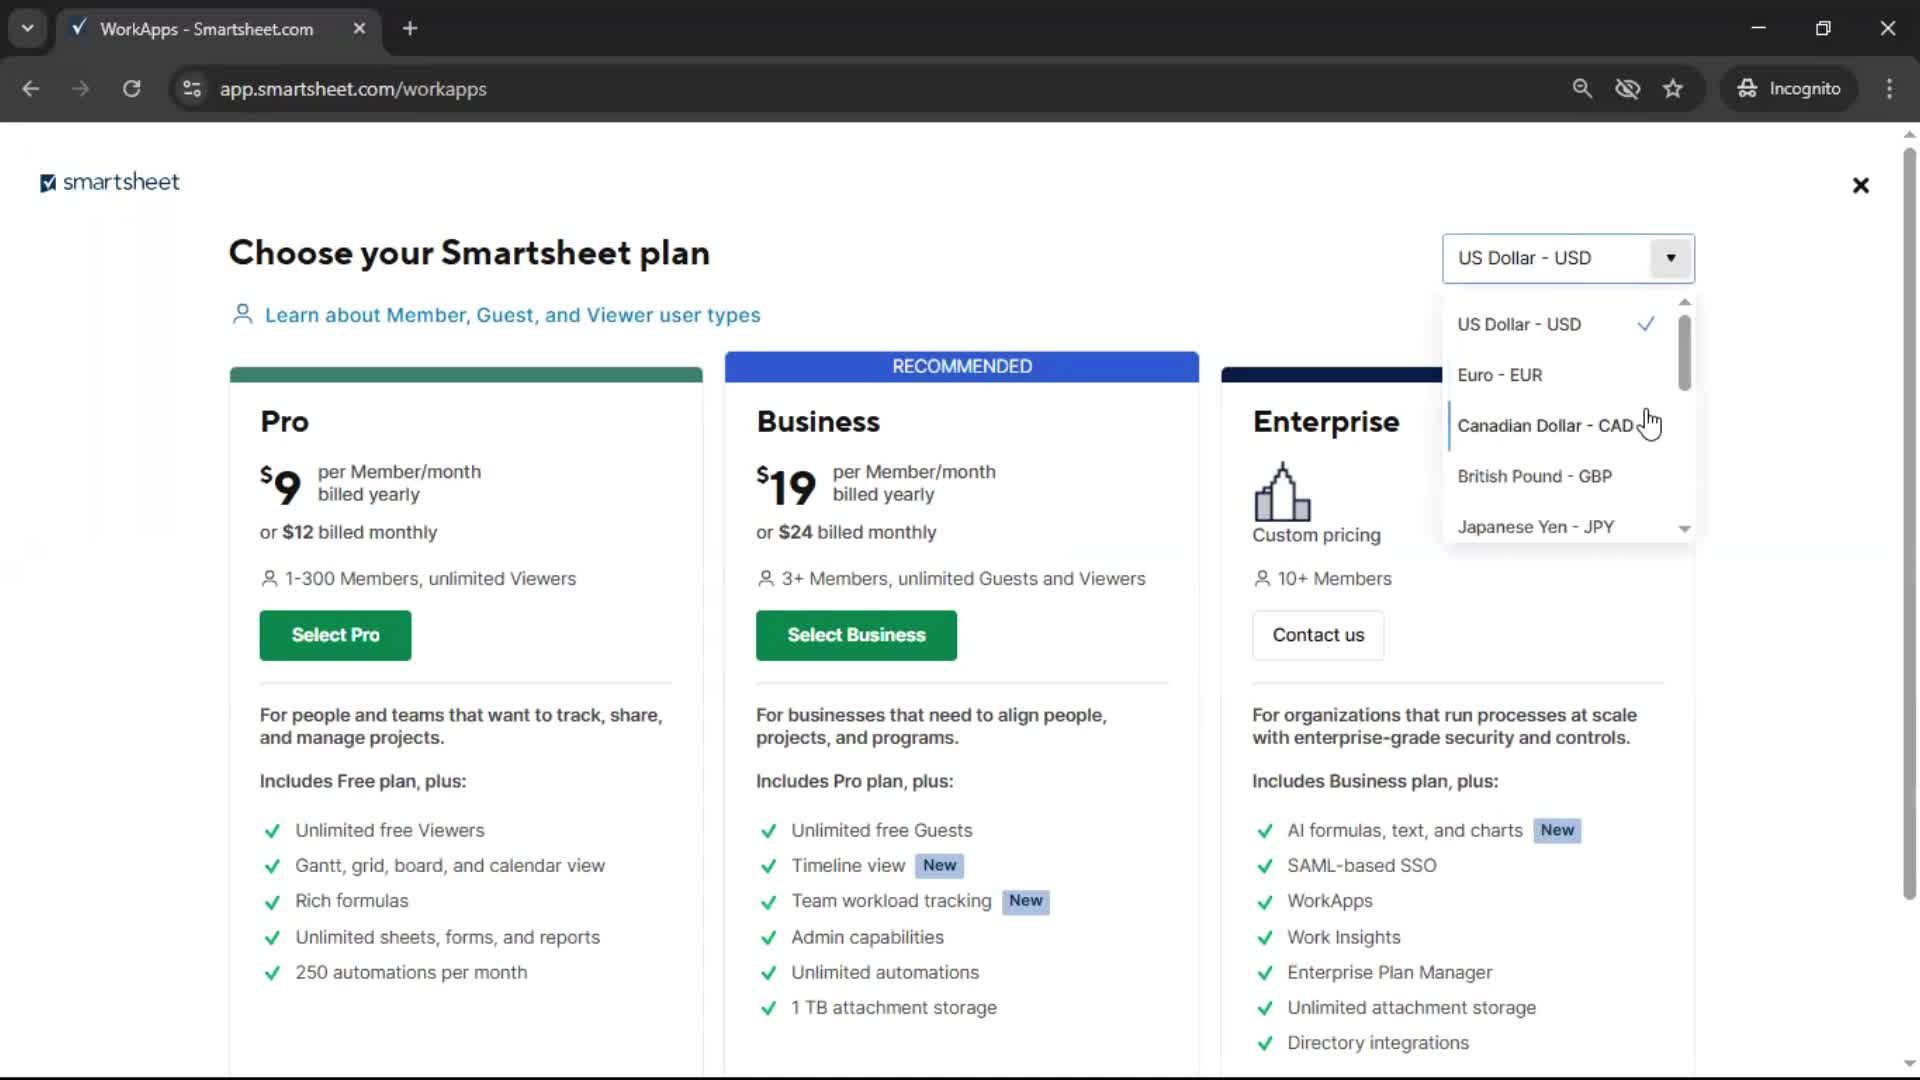Click the third-party cookies blocked icon
This screenshot has width=1920, height=1080.
(1628, 88)
